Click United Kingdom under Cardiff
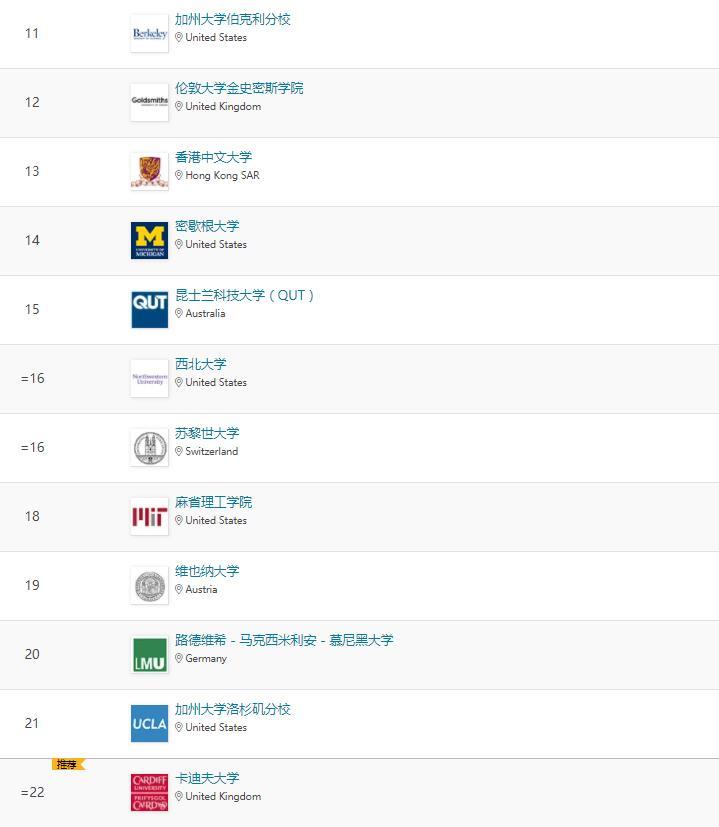The image size is (719, 827). point(223,796)
